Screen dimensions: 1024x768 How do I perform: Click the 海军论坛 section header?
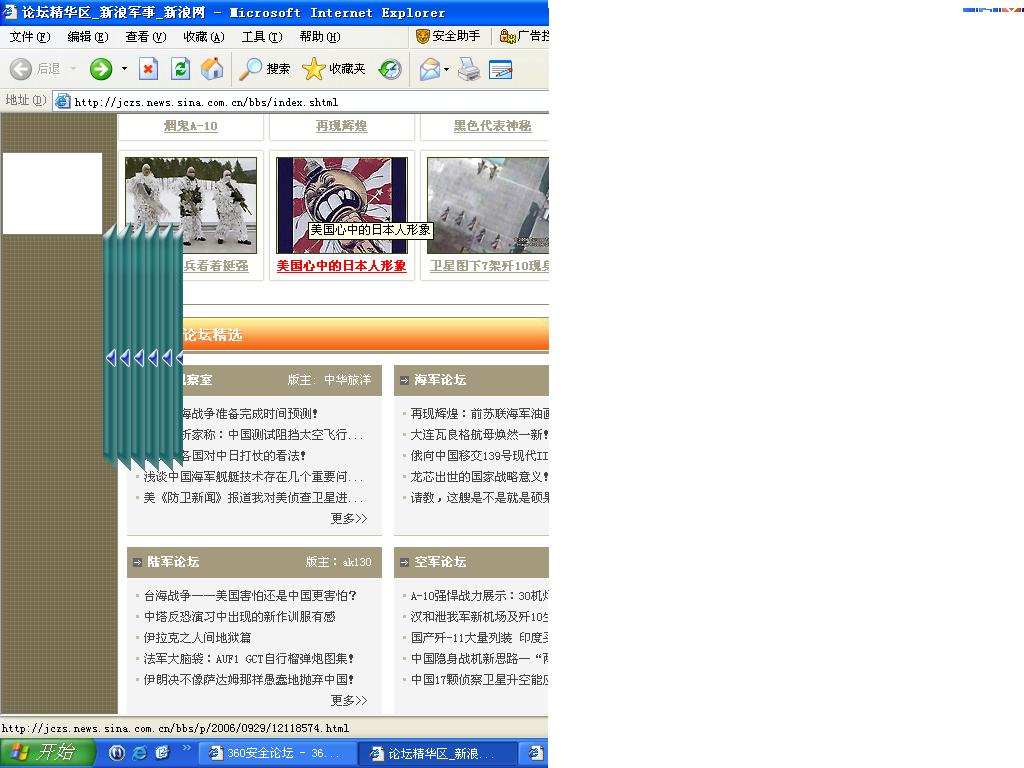point(440,380)
